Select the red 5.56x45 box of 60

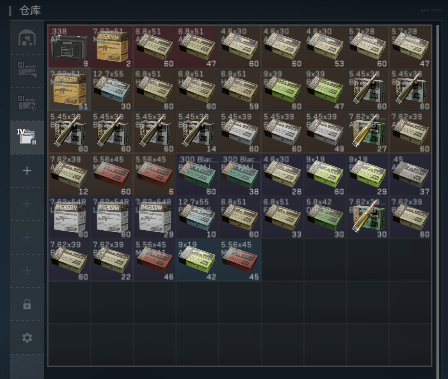coord(112,174)
